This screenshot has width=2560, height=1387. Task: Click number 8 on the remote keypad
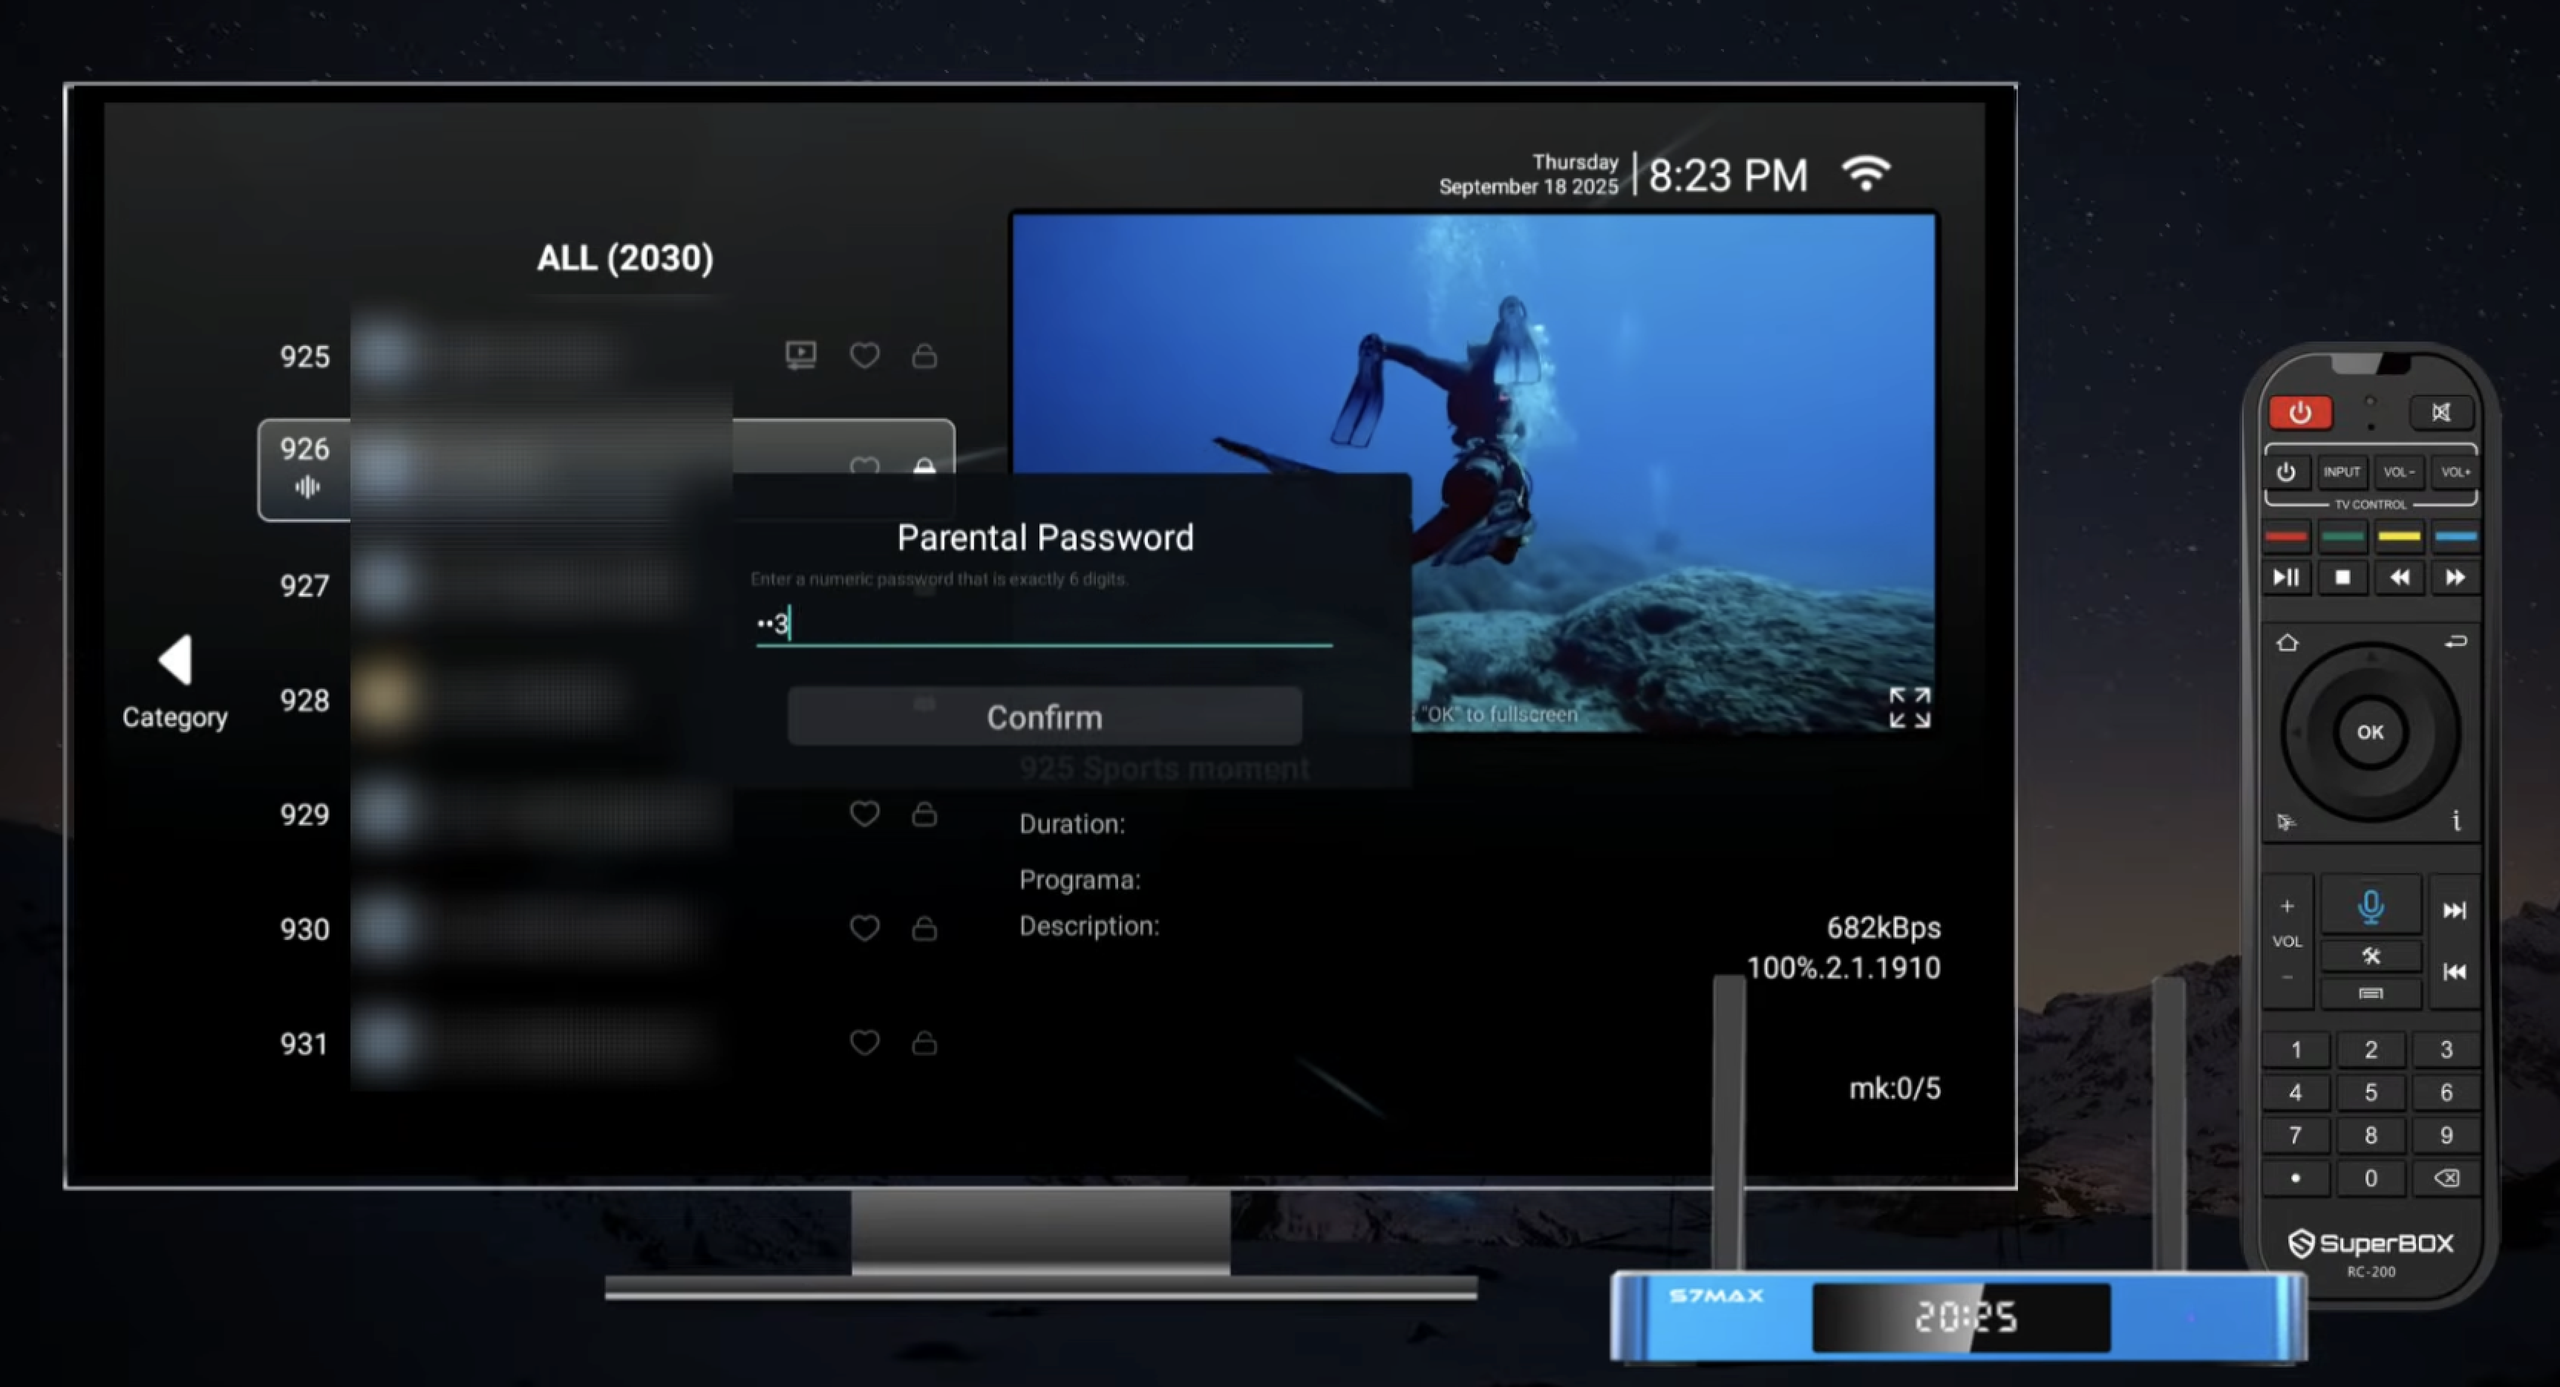tap(2370, 1135)
